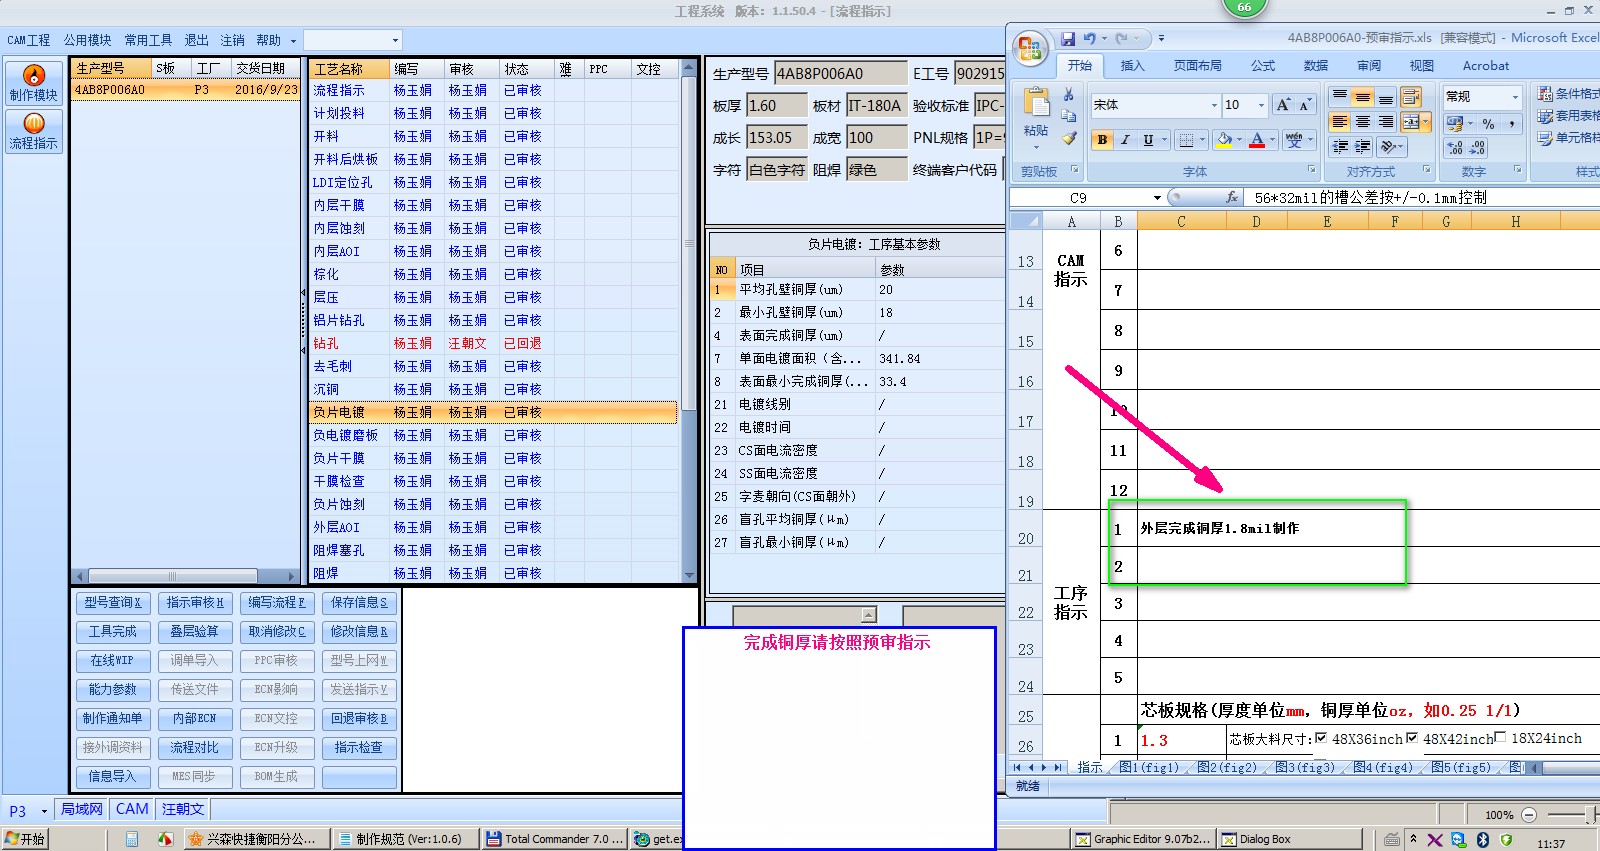Click the 保存信息 button

(359, 603)
